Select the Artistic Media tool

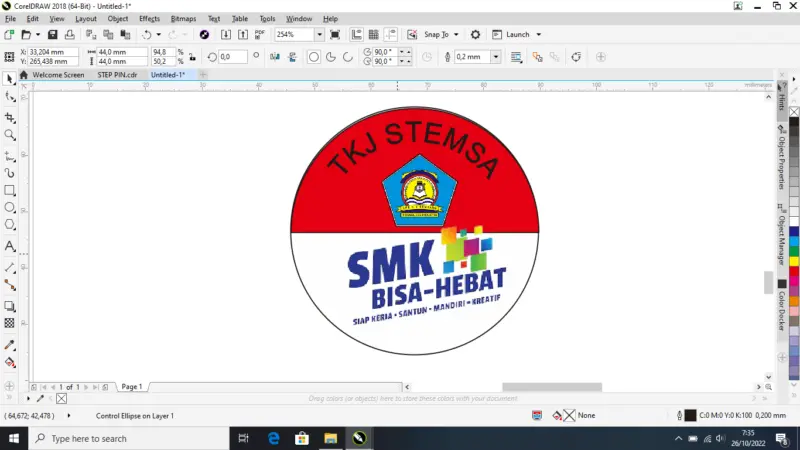(9, 173)
